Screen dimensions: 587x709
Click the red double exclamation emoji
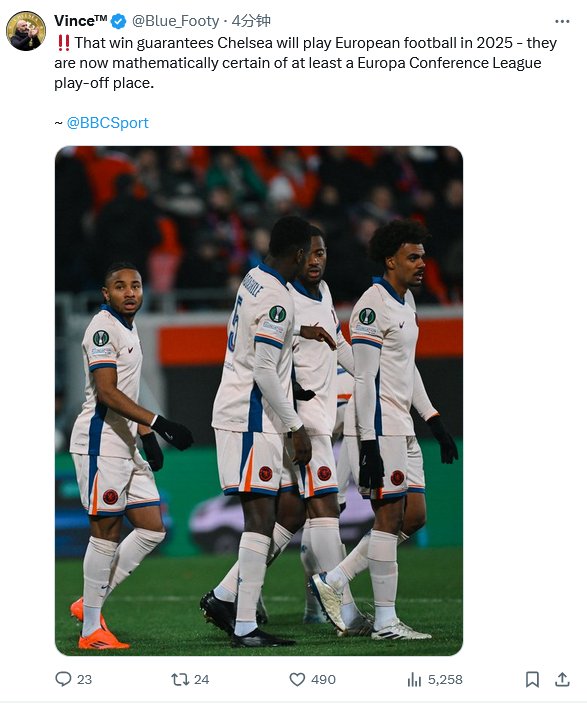coord(64,43)
